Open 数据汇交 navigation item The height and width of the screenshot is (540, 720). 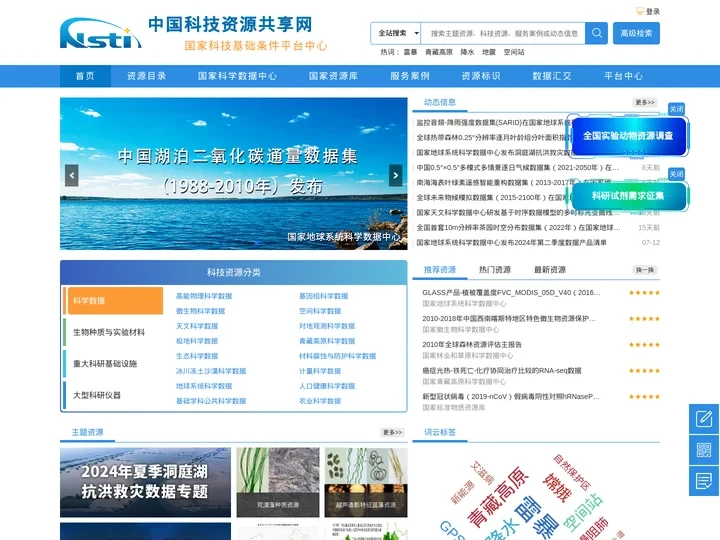[x=552, y=76]
